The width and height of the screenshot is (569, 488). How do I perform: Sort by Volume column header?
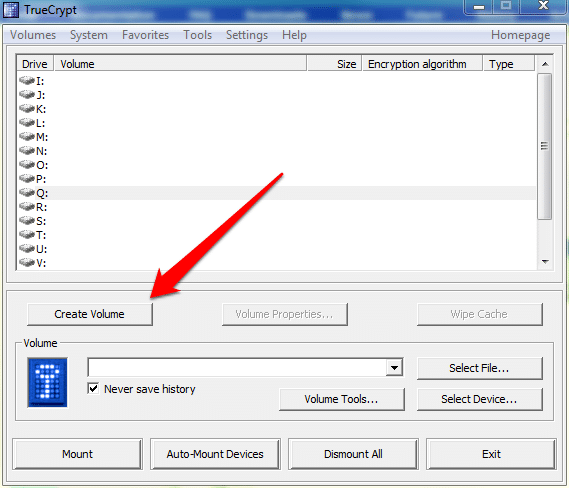coord(180,63)
